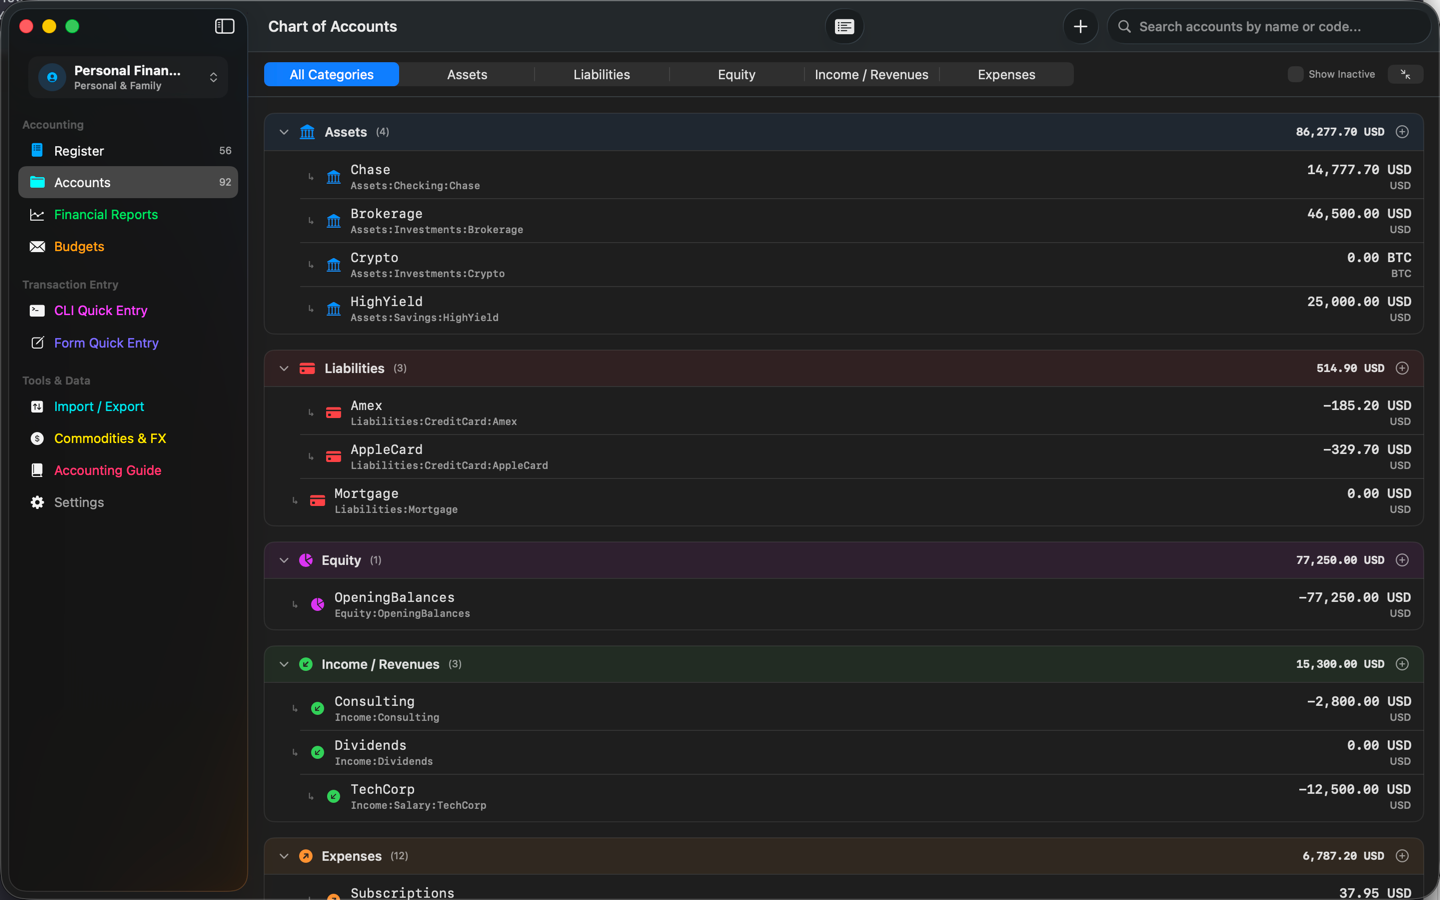Collapse the Equity group chevron
Viewport: 1440px width, 900px height.
point(284,560)
